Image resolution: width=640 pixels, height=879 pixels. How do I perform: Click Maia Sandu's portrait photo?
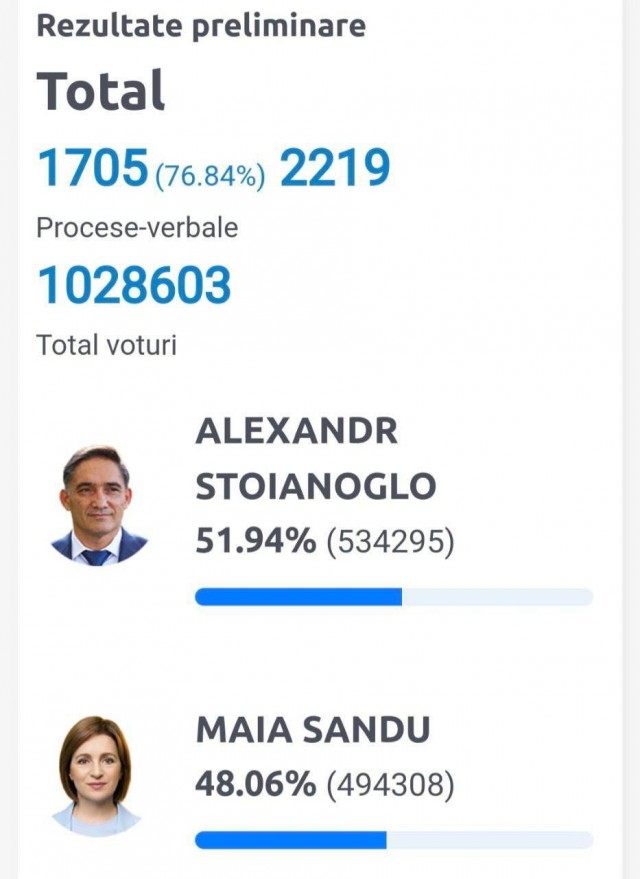click(96, 775)
